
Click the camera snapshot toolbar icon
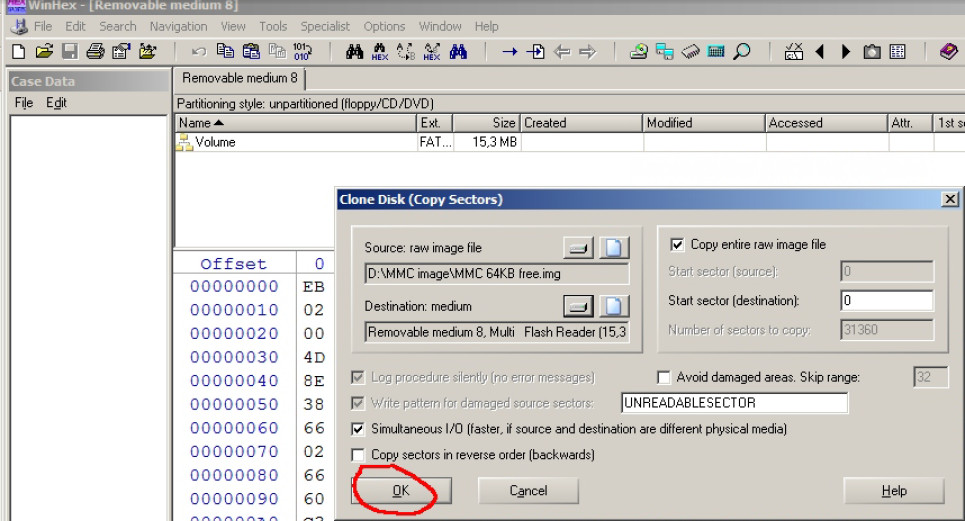871,52
